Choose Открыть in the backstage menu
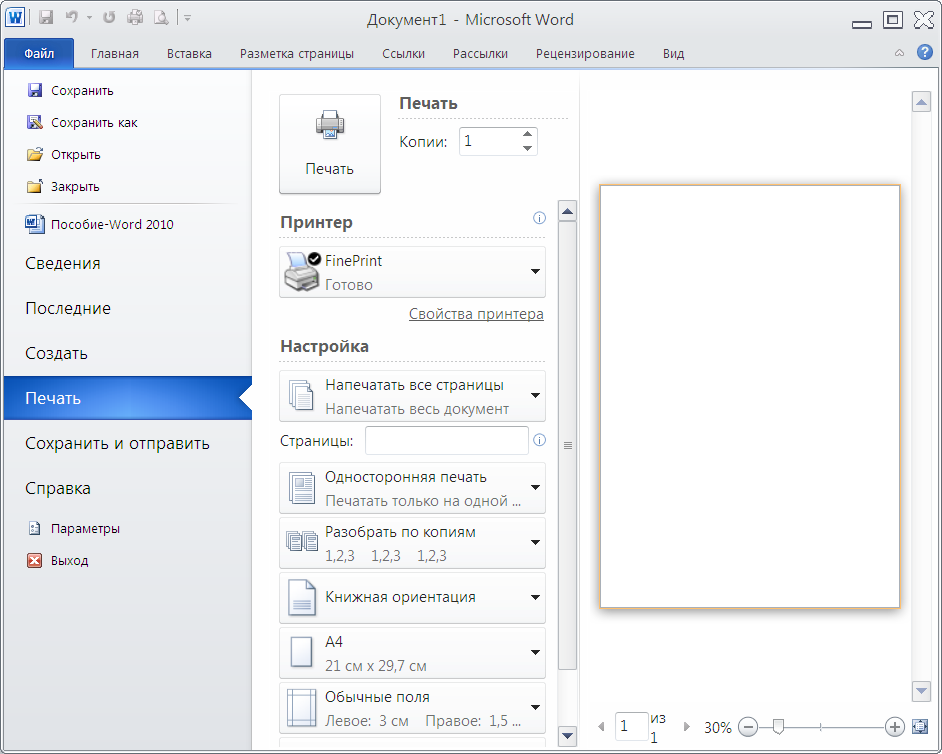942x754 pixels. (x=64, y=154)
